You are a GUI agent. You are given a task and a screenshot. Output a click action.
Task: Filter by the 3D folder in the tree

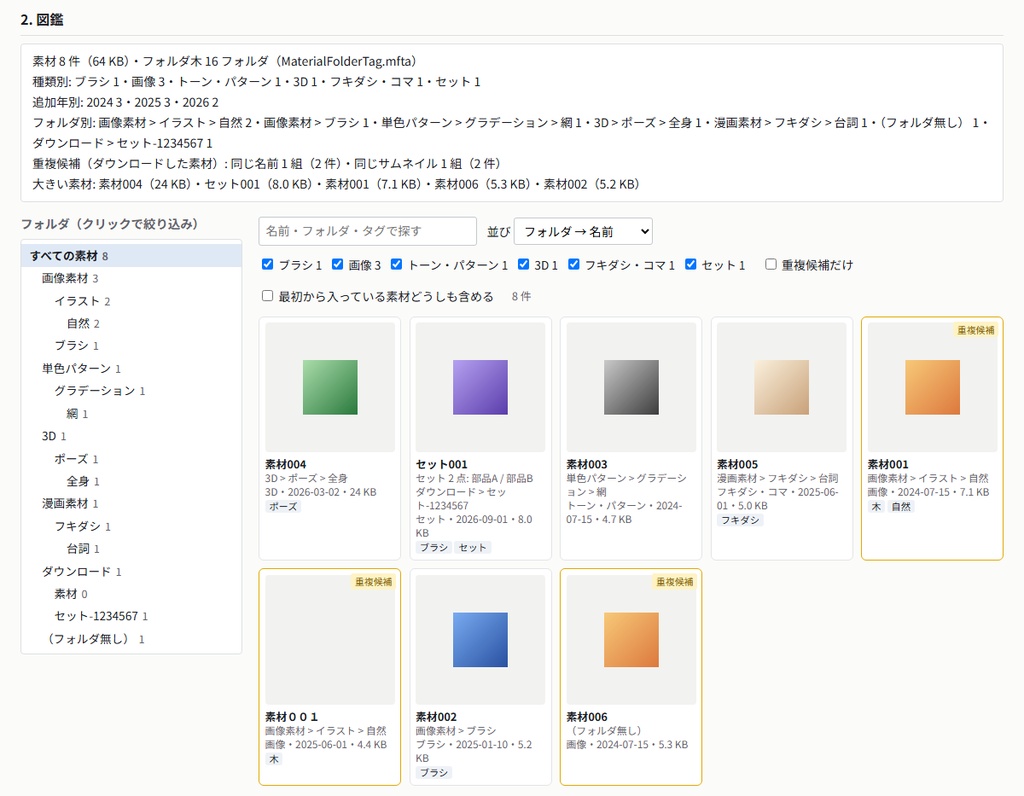131,436
